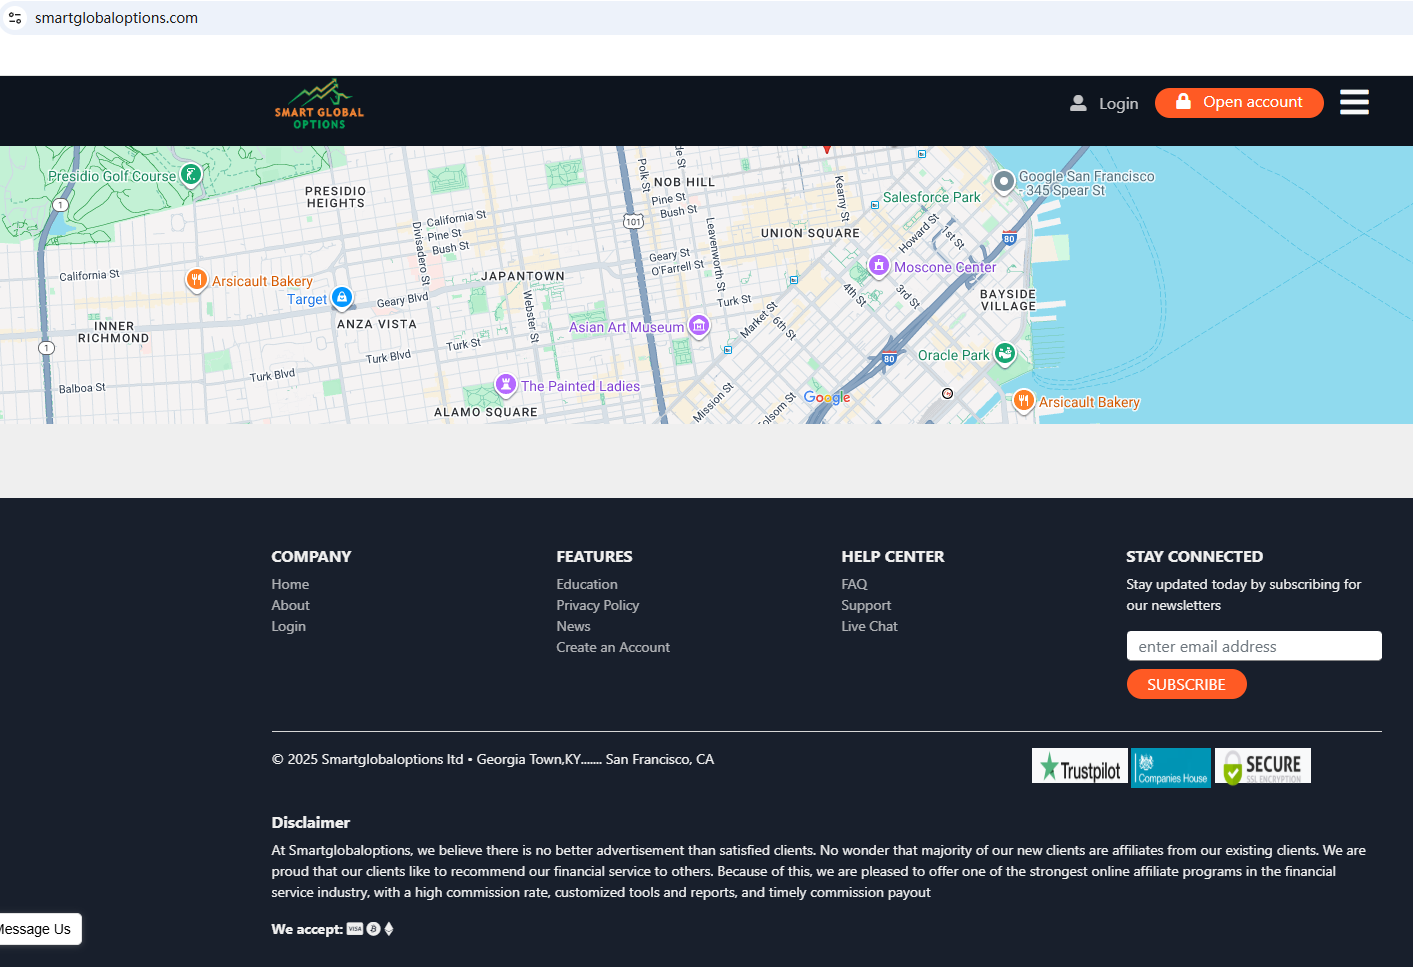Click transit station icon left of Salesforce Park
The height and width of the screenshot is (967, 1413).
point(875,204)
